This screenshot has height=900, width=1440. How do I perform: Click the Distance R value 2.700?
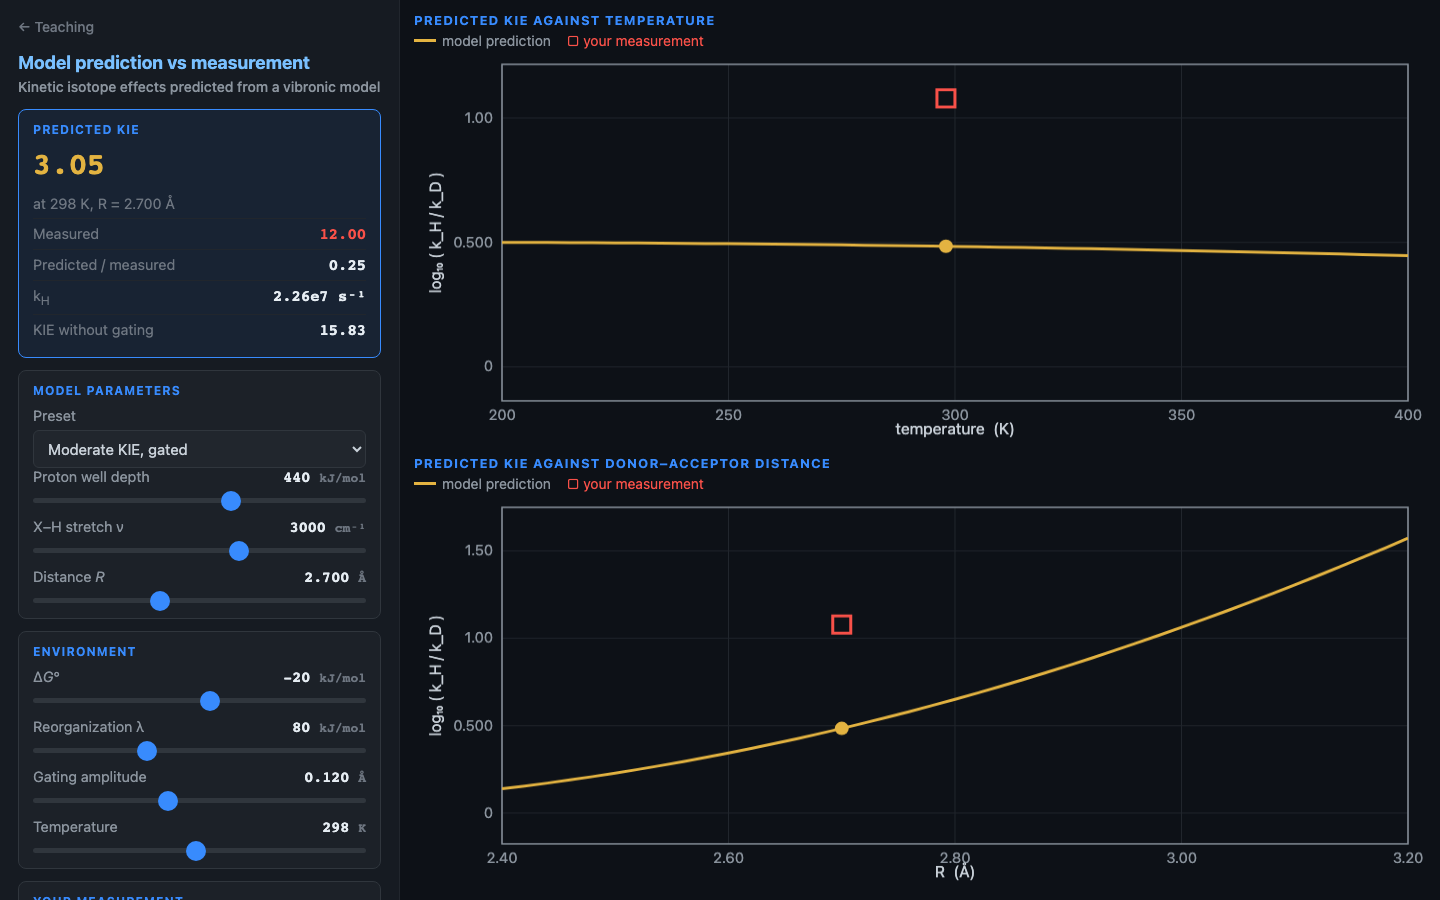pos(327,577)
